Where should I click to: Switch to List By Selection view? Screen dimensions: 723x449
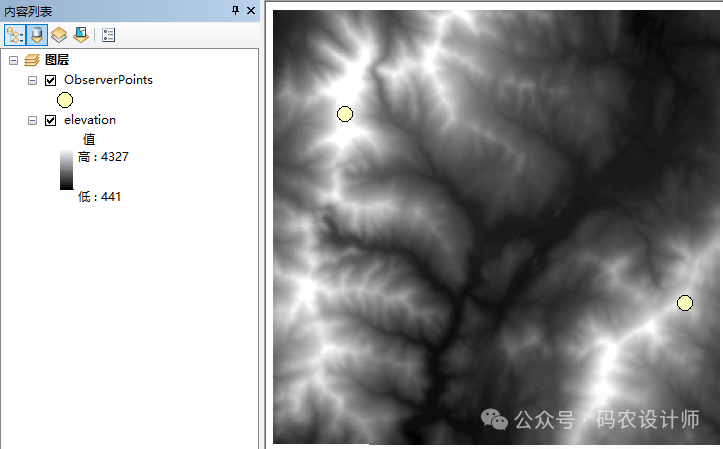tap(80, 35)
